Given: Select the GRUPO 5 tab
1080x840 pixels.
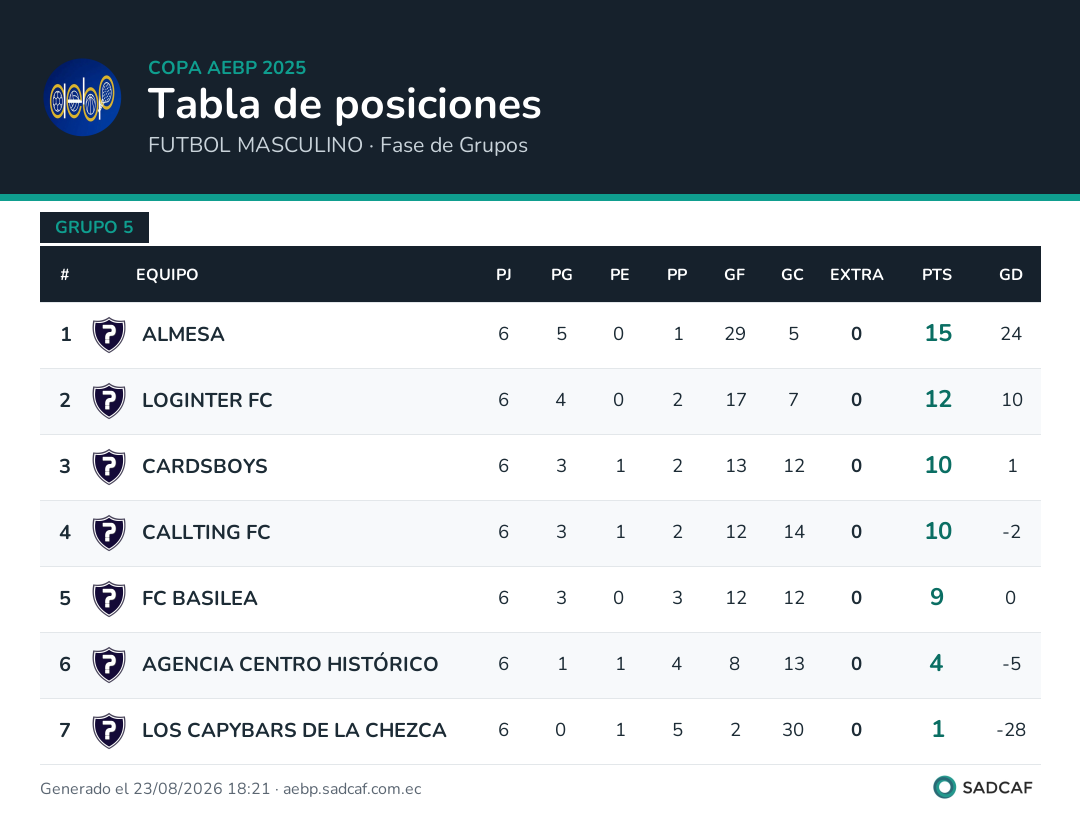Looking at the screenshot, I should (x=94, y=227).
